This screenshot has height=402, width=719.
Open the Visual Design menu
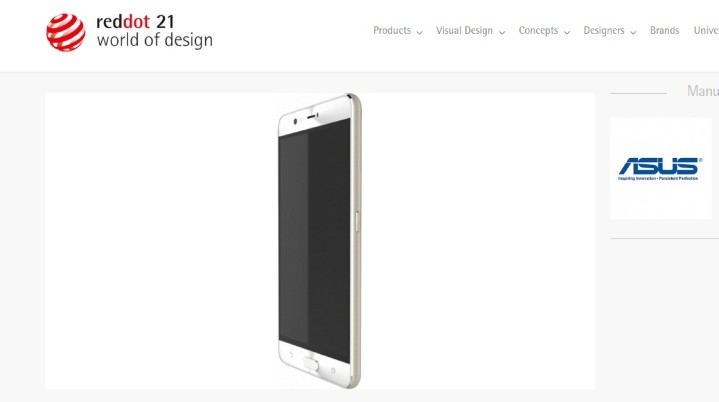pyautogui.click(x=464, y=31)
